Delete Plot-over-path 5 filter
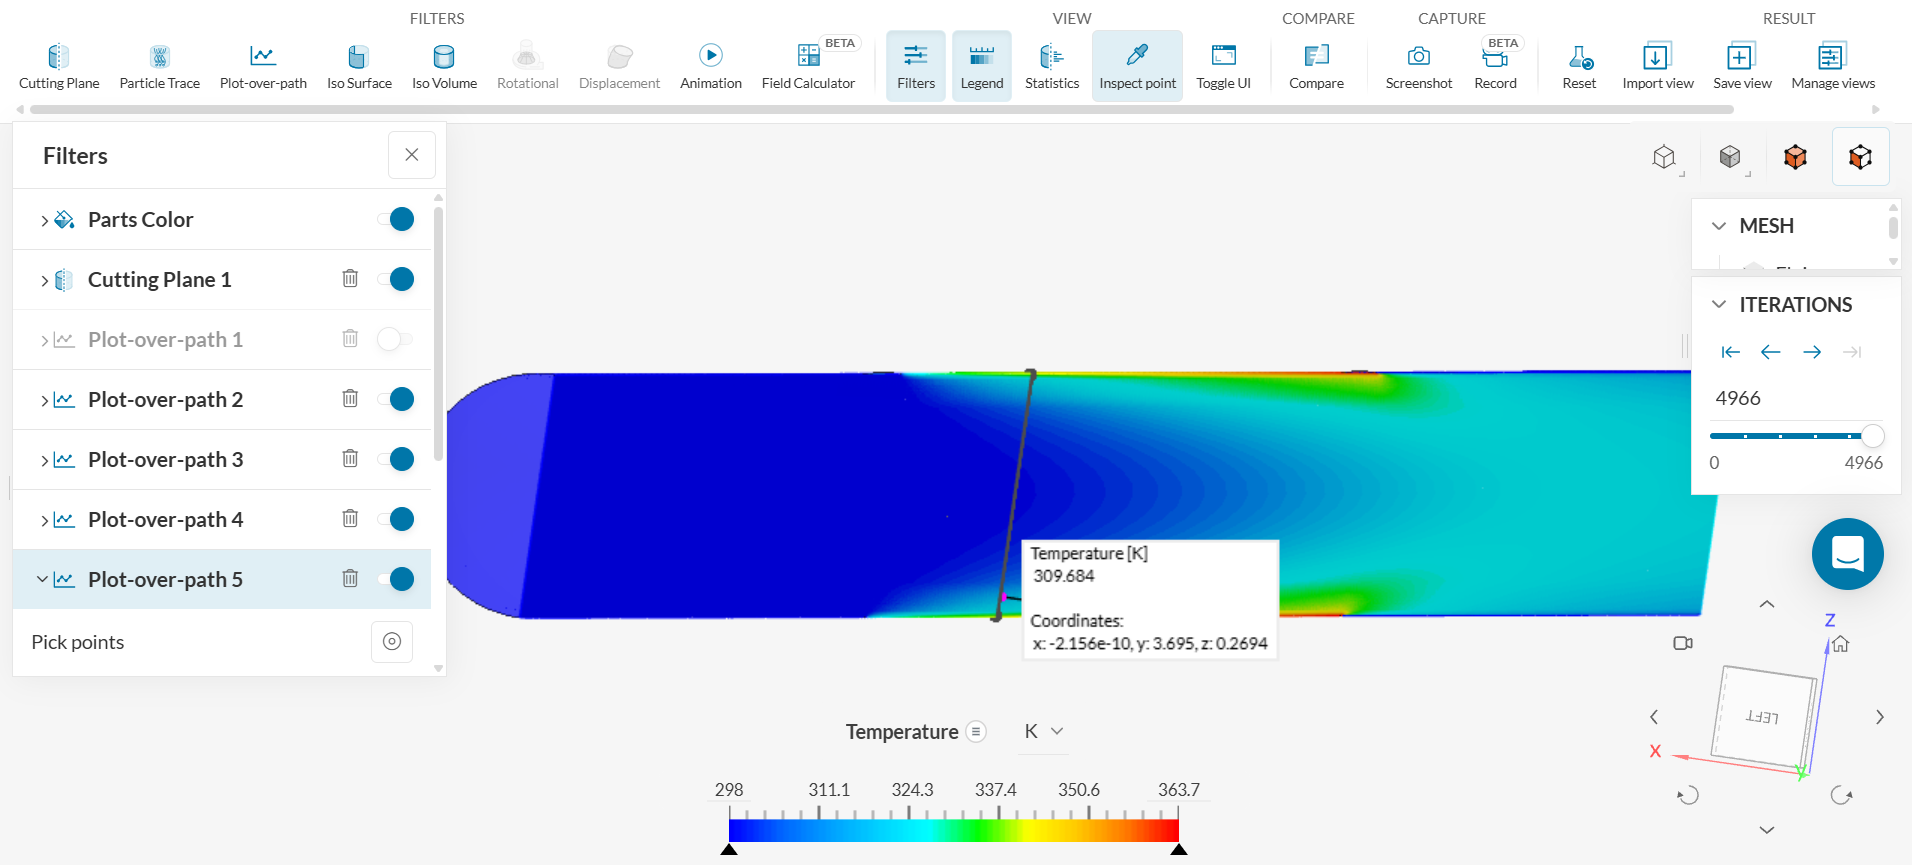The image size is (1912, 865). click(350, 579)
